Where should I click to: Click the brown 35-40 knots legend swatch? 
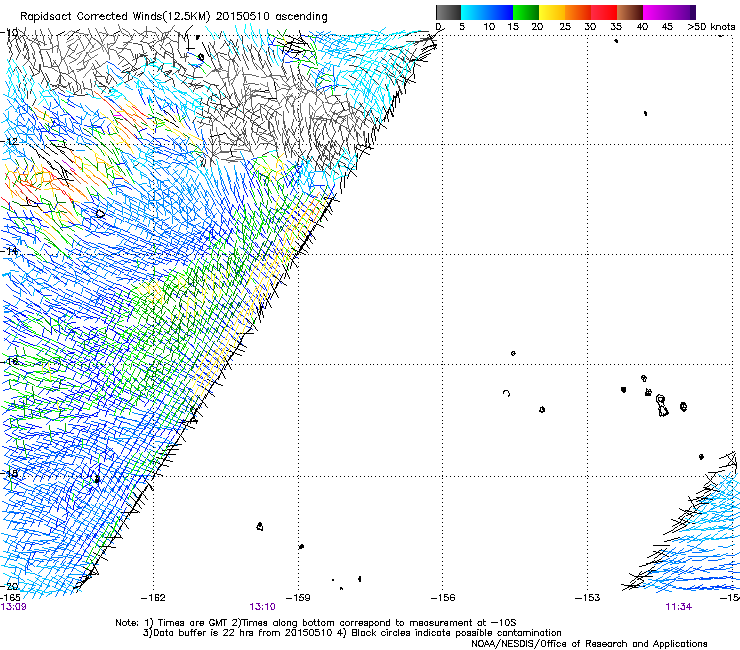630,12
